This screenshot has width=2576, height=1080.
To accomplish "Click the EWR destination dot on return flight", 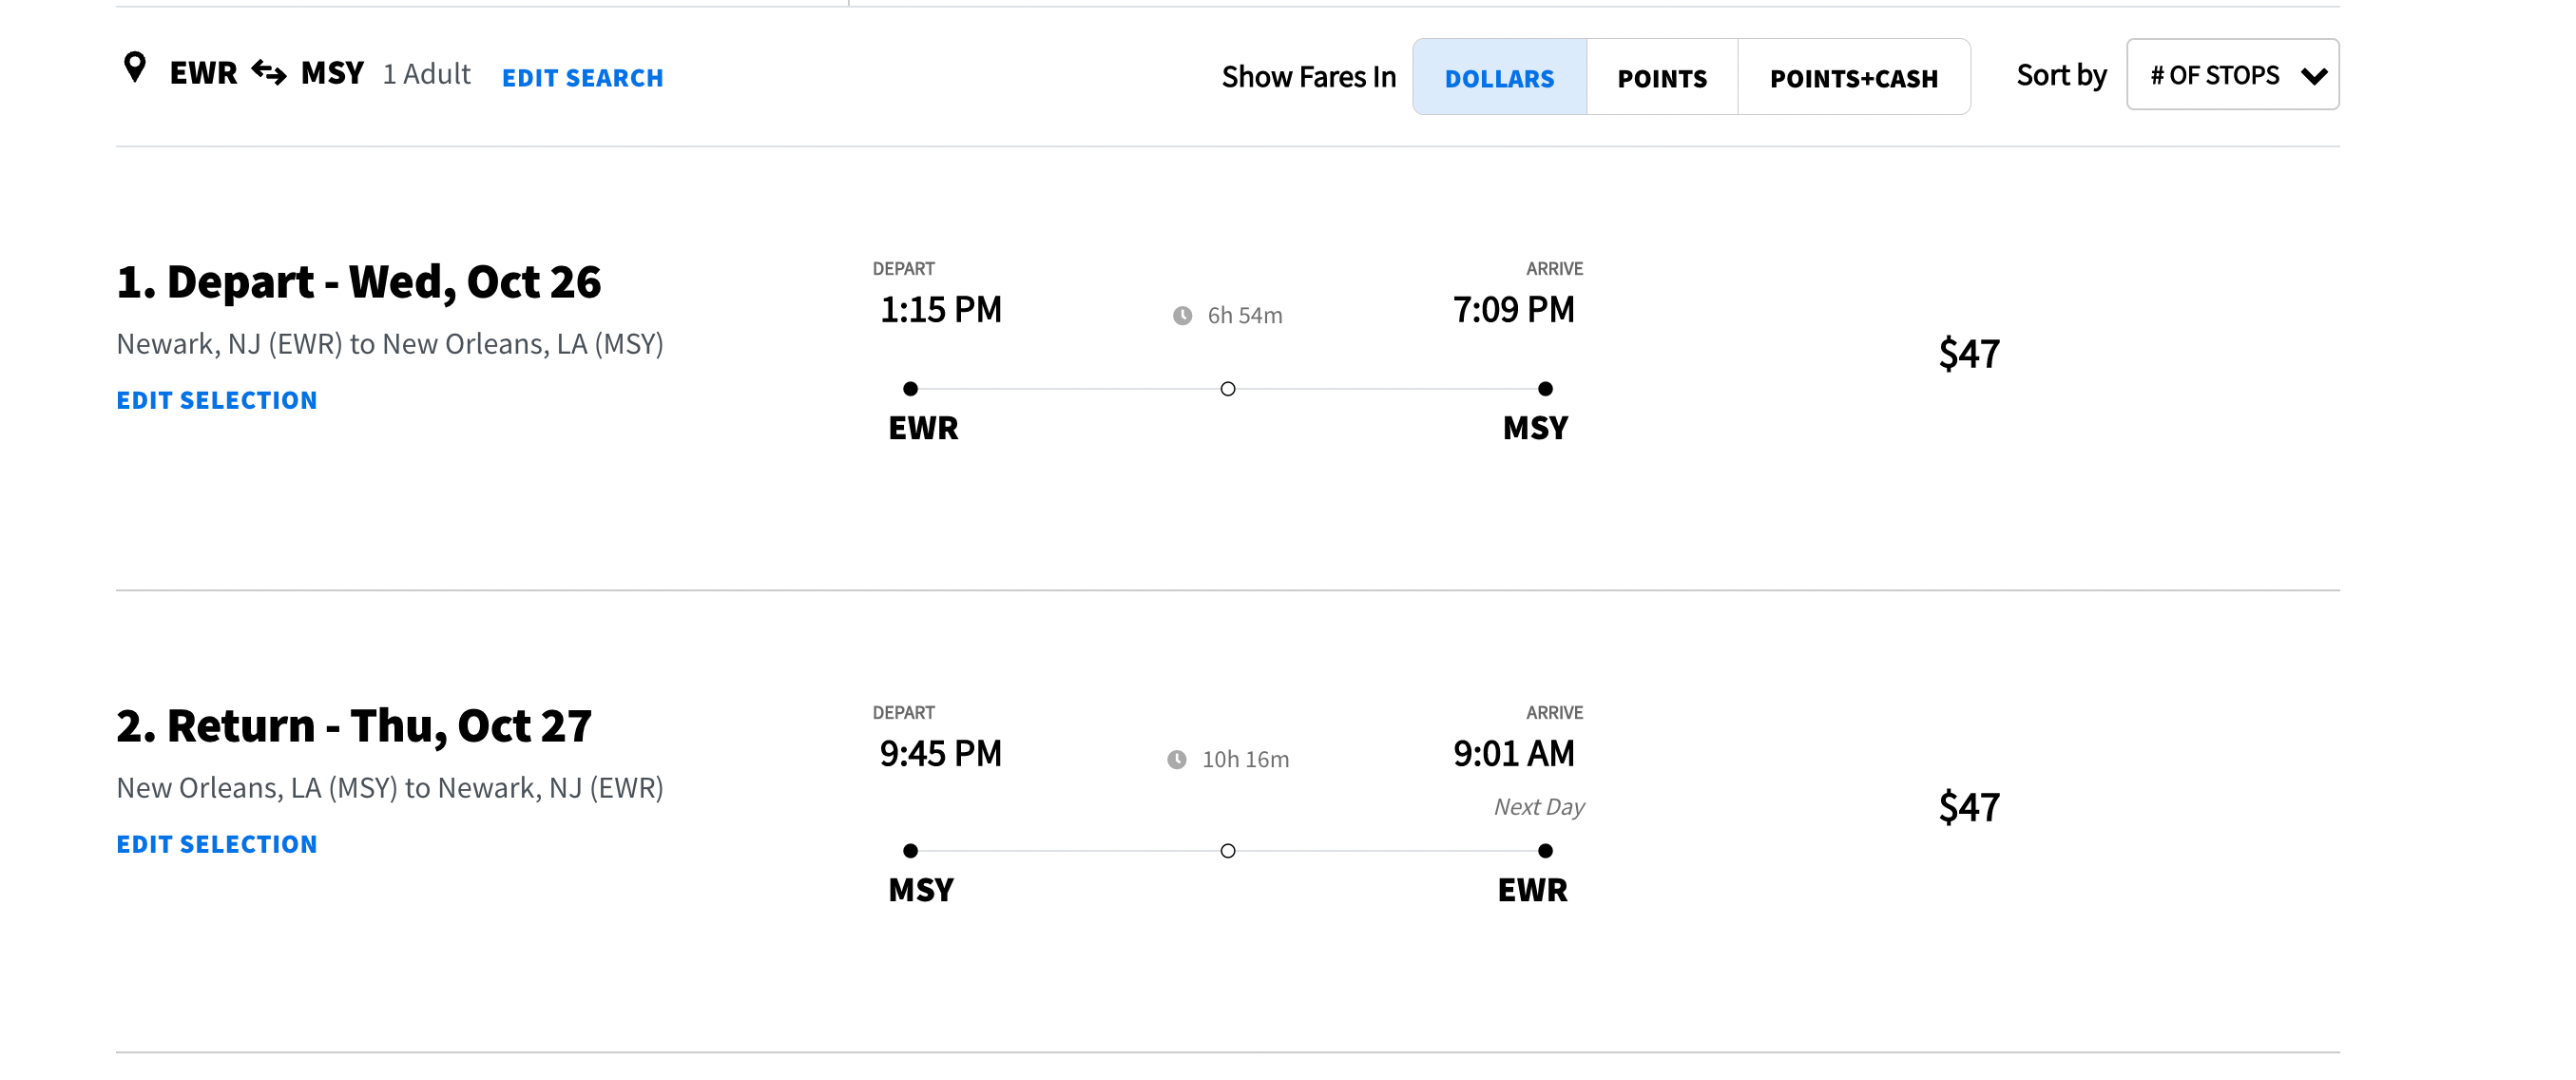I will point(1545,851).
